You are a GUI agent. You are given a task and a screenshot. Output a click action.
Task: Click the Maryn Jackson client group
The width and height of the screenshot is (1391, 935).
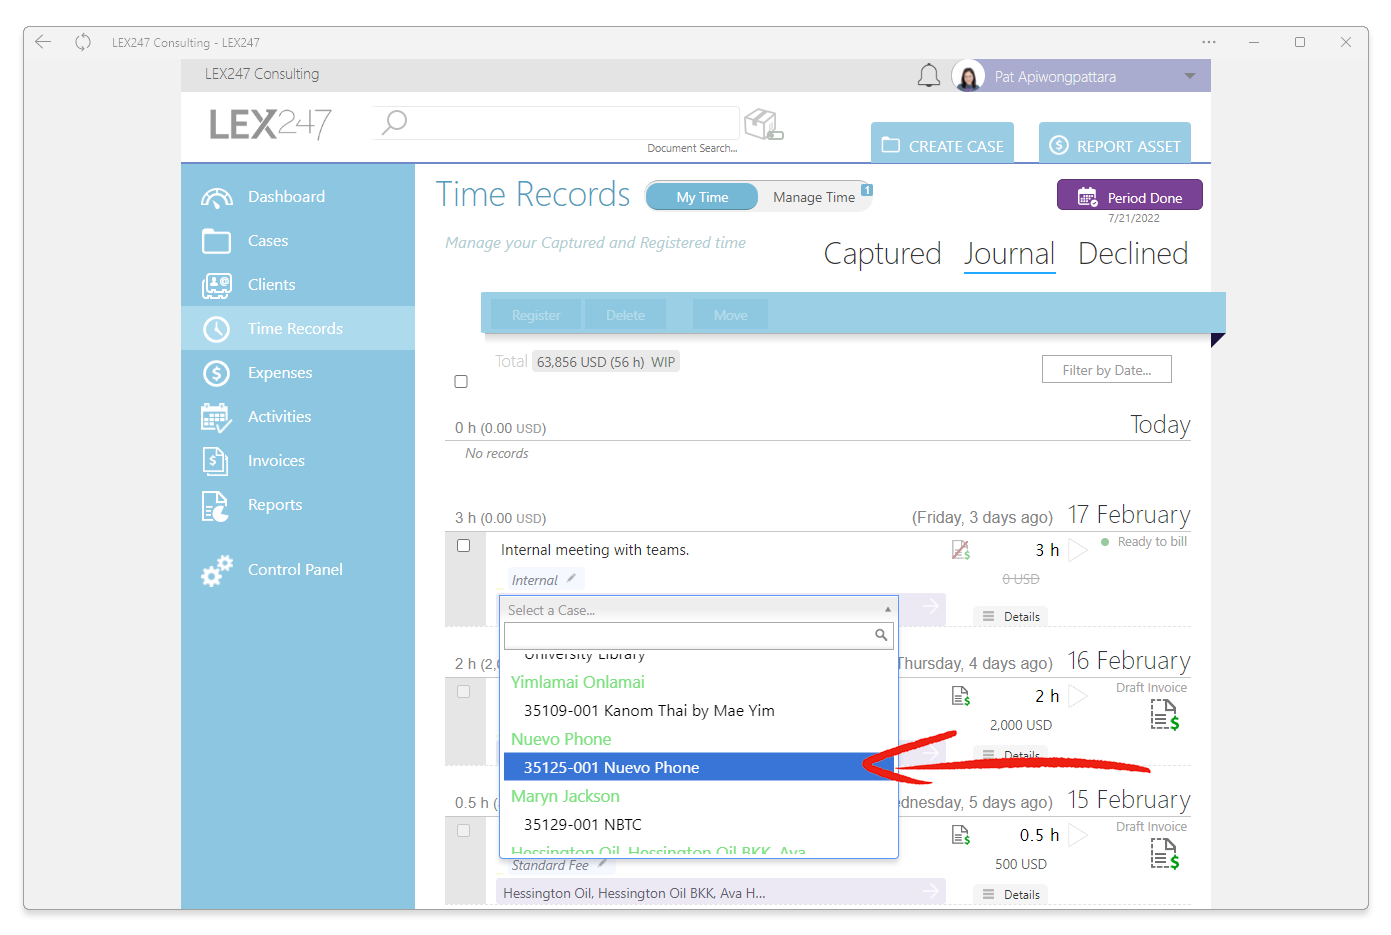click(565, 796)
